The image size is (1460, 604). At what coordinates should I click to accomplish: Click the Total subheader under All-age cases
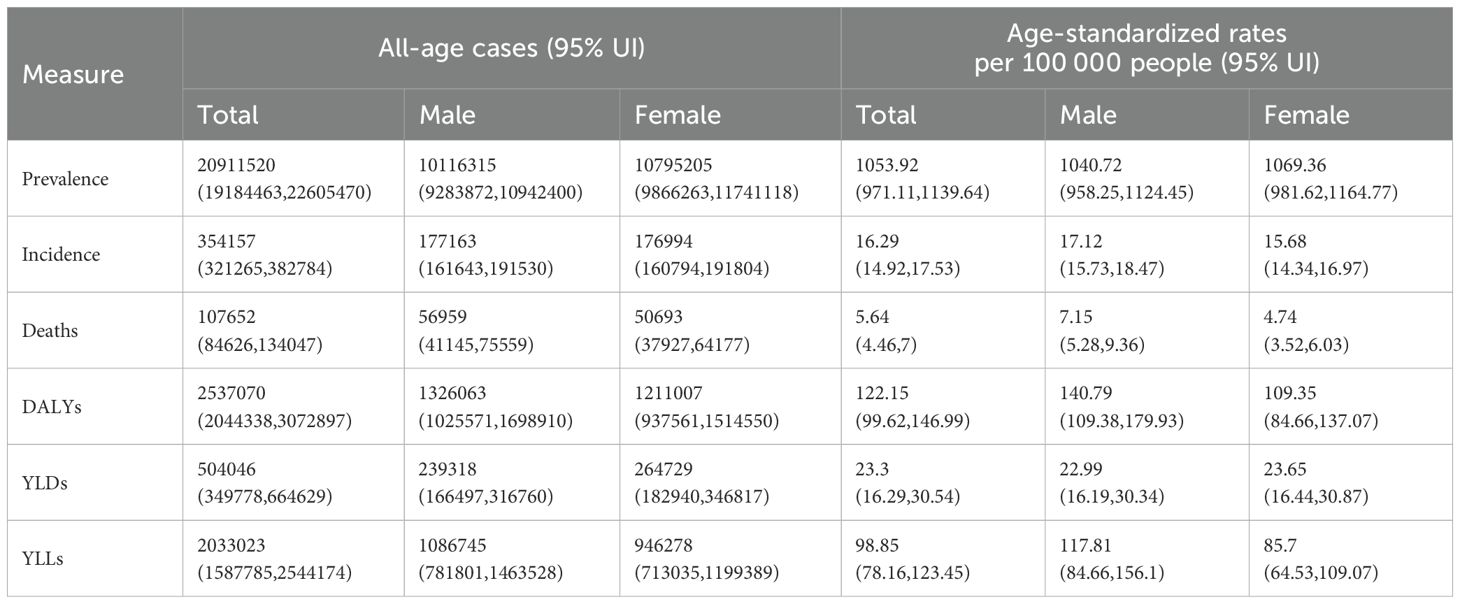[228, 114]
